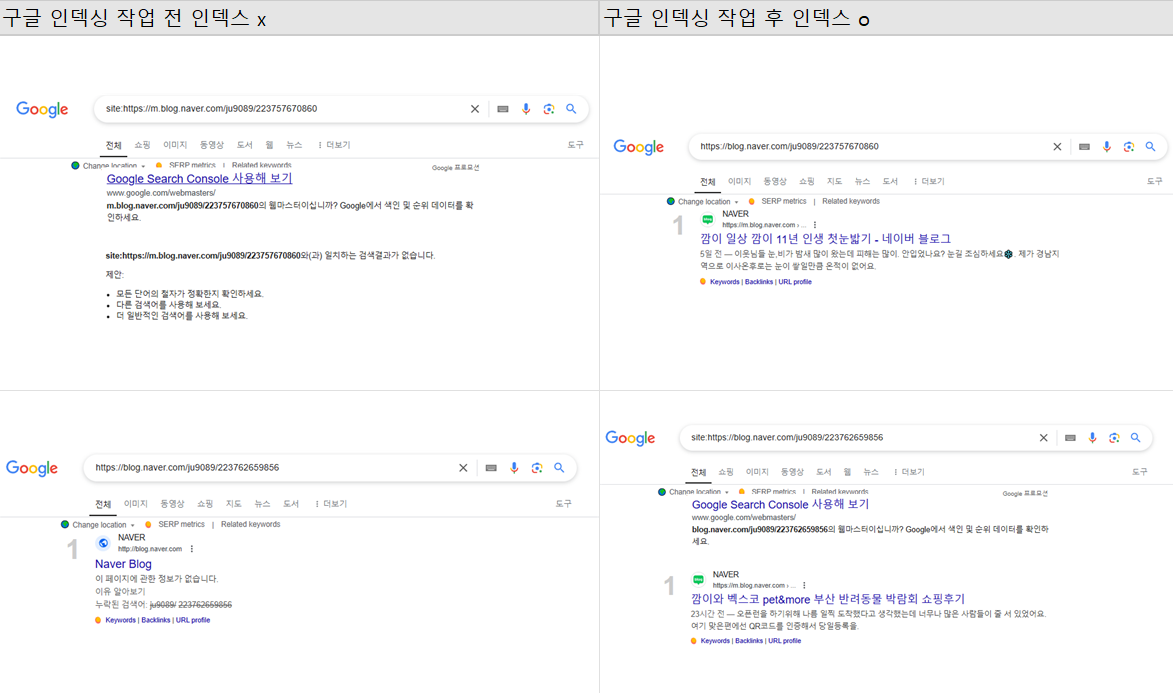Viewport: 1173px width, 693px height.
Task: Open 도구 tools in the Naver Blog panel
Action: point(563,504)
